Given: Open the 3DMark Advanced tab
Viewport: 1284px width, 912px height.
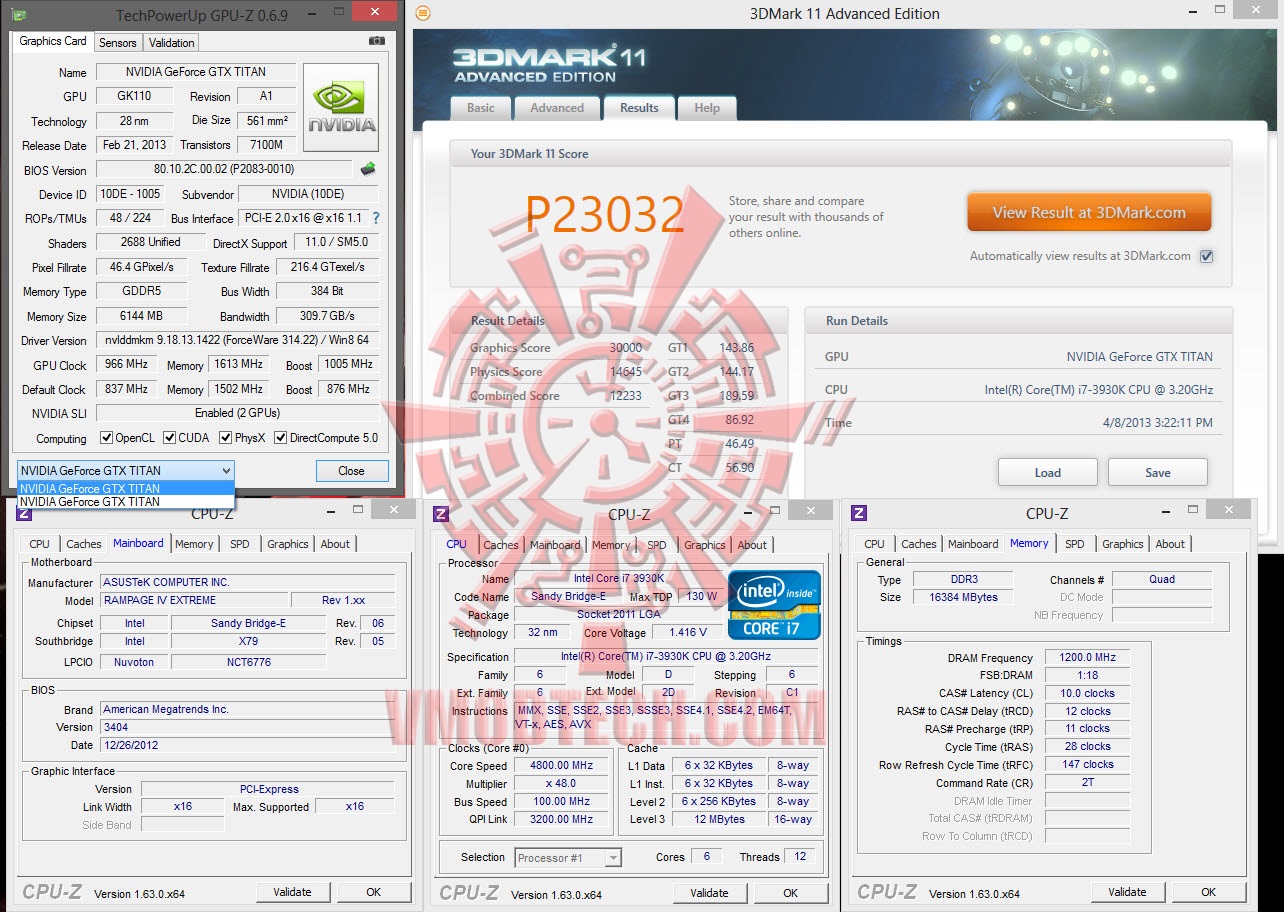Looking at the screenshot, I should [557, 108].
